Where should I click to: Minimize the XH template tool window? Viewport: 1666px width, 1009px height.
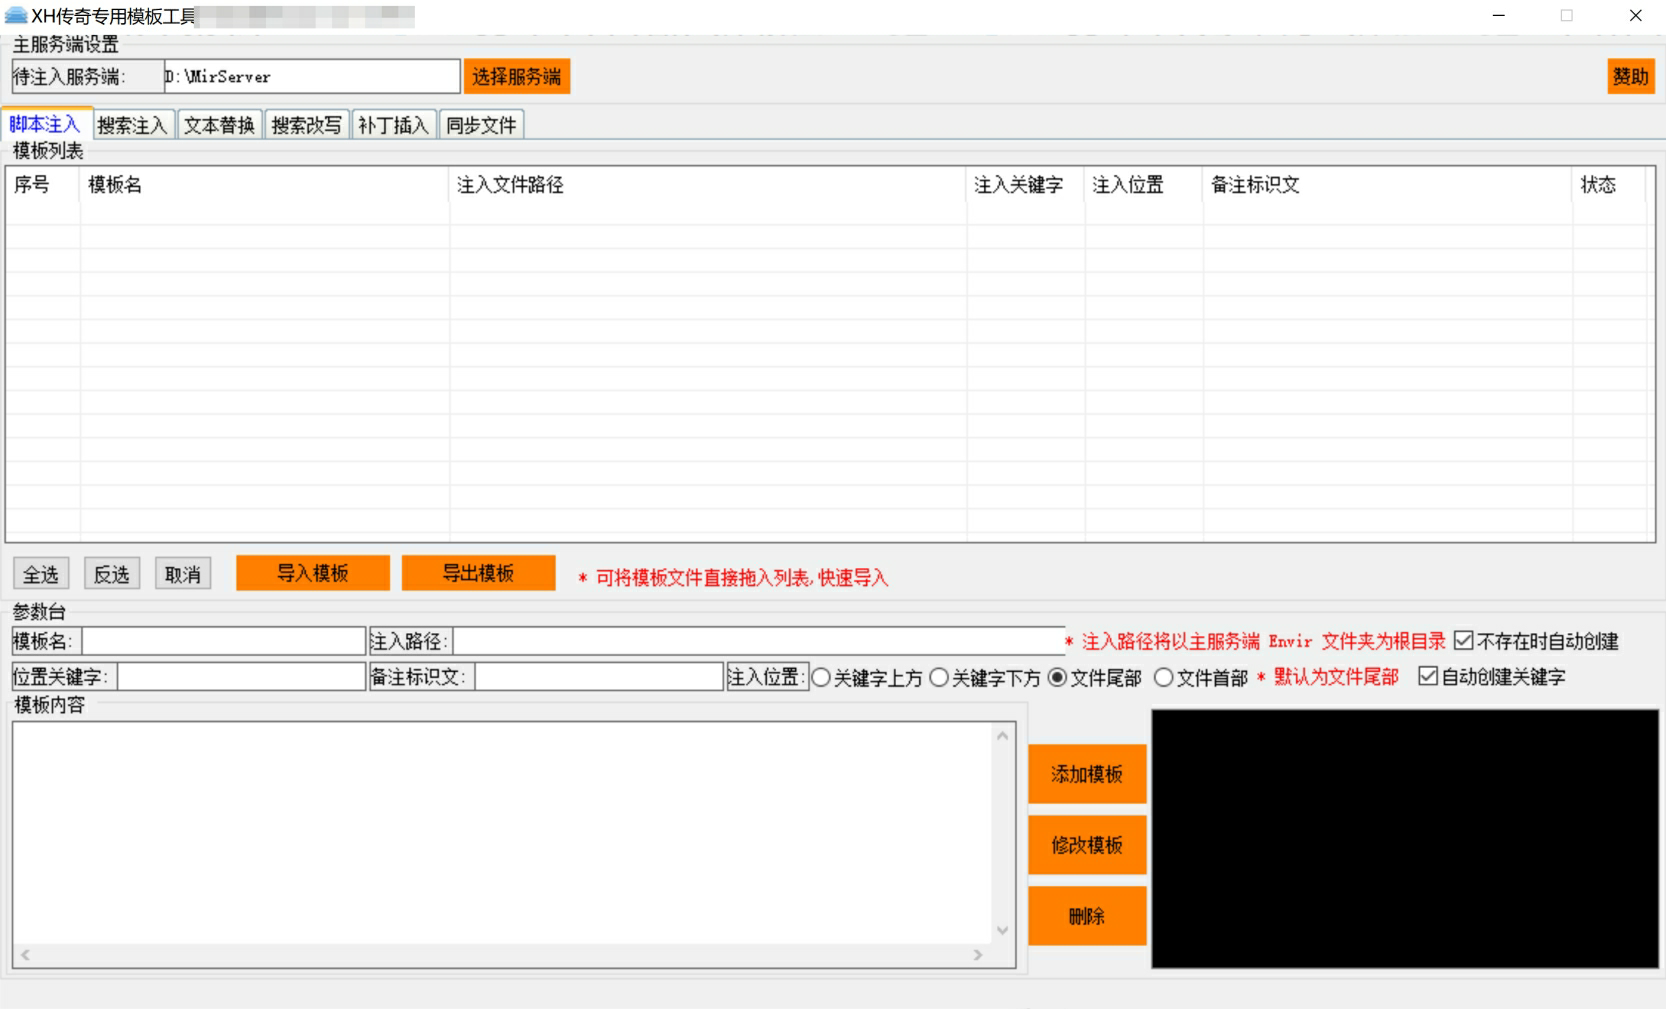1498,16
